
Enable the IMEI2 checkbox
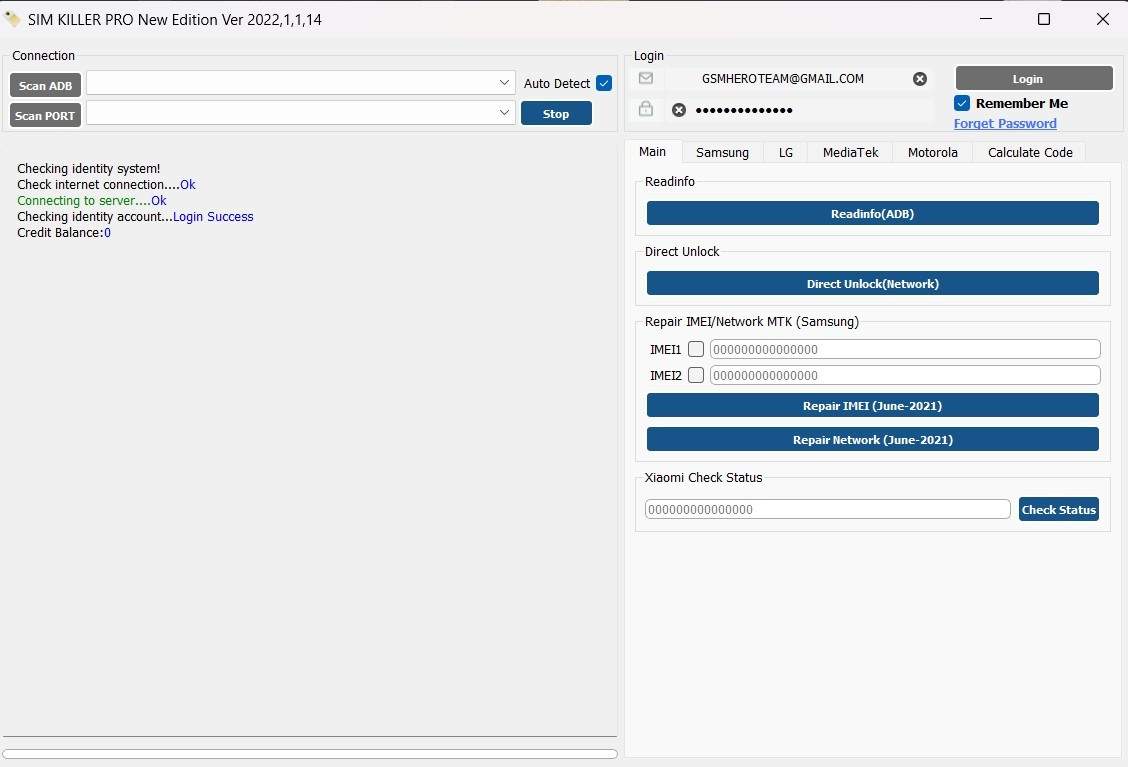(x=696, y=375)
